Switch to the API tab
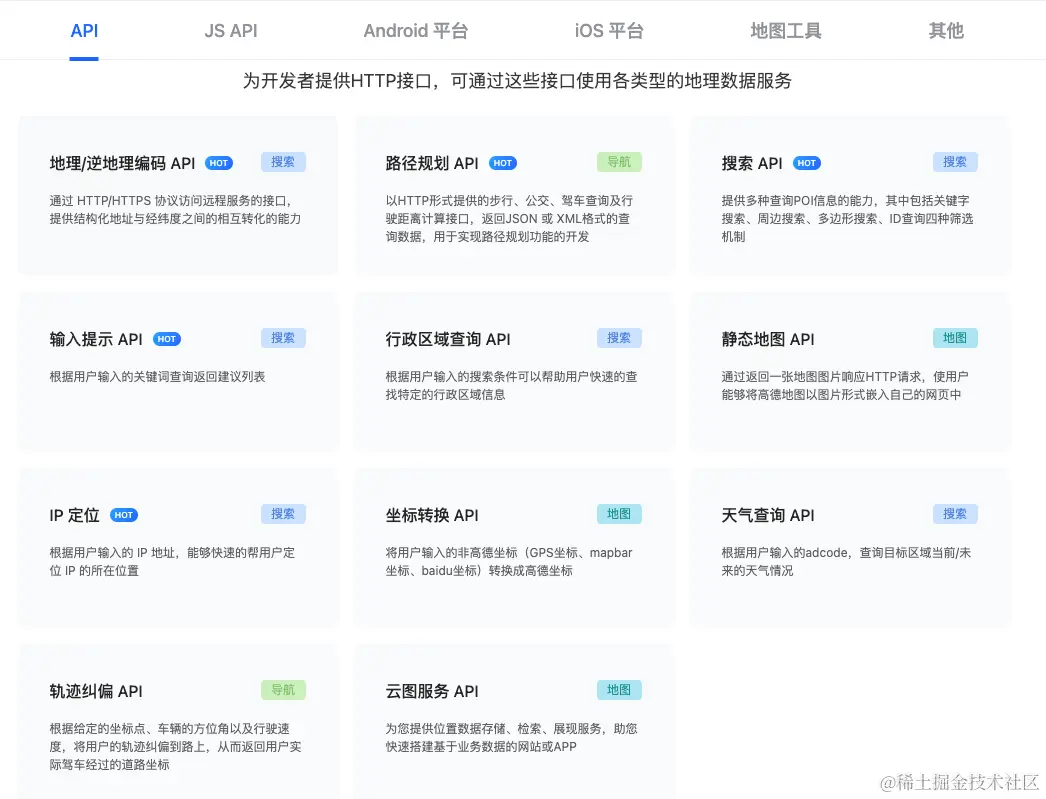Viewport: 1046px width, 799px height. point(84,31)
